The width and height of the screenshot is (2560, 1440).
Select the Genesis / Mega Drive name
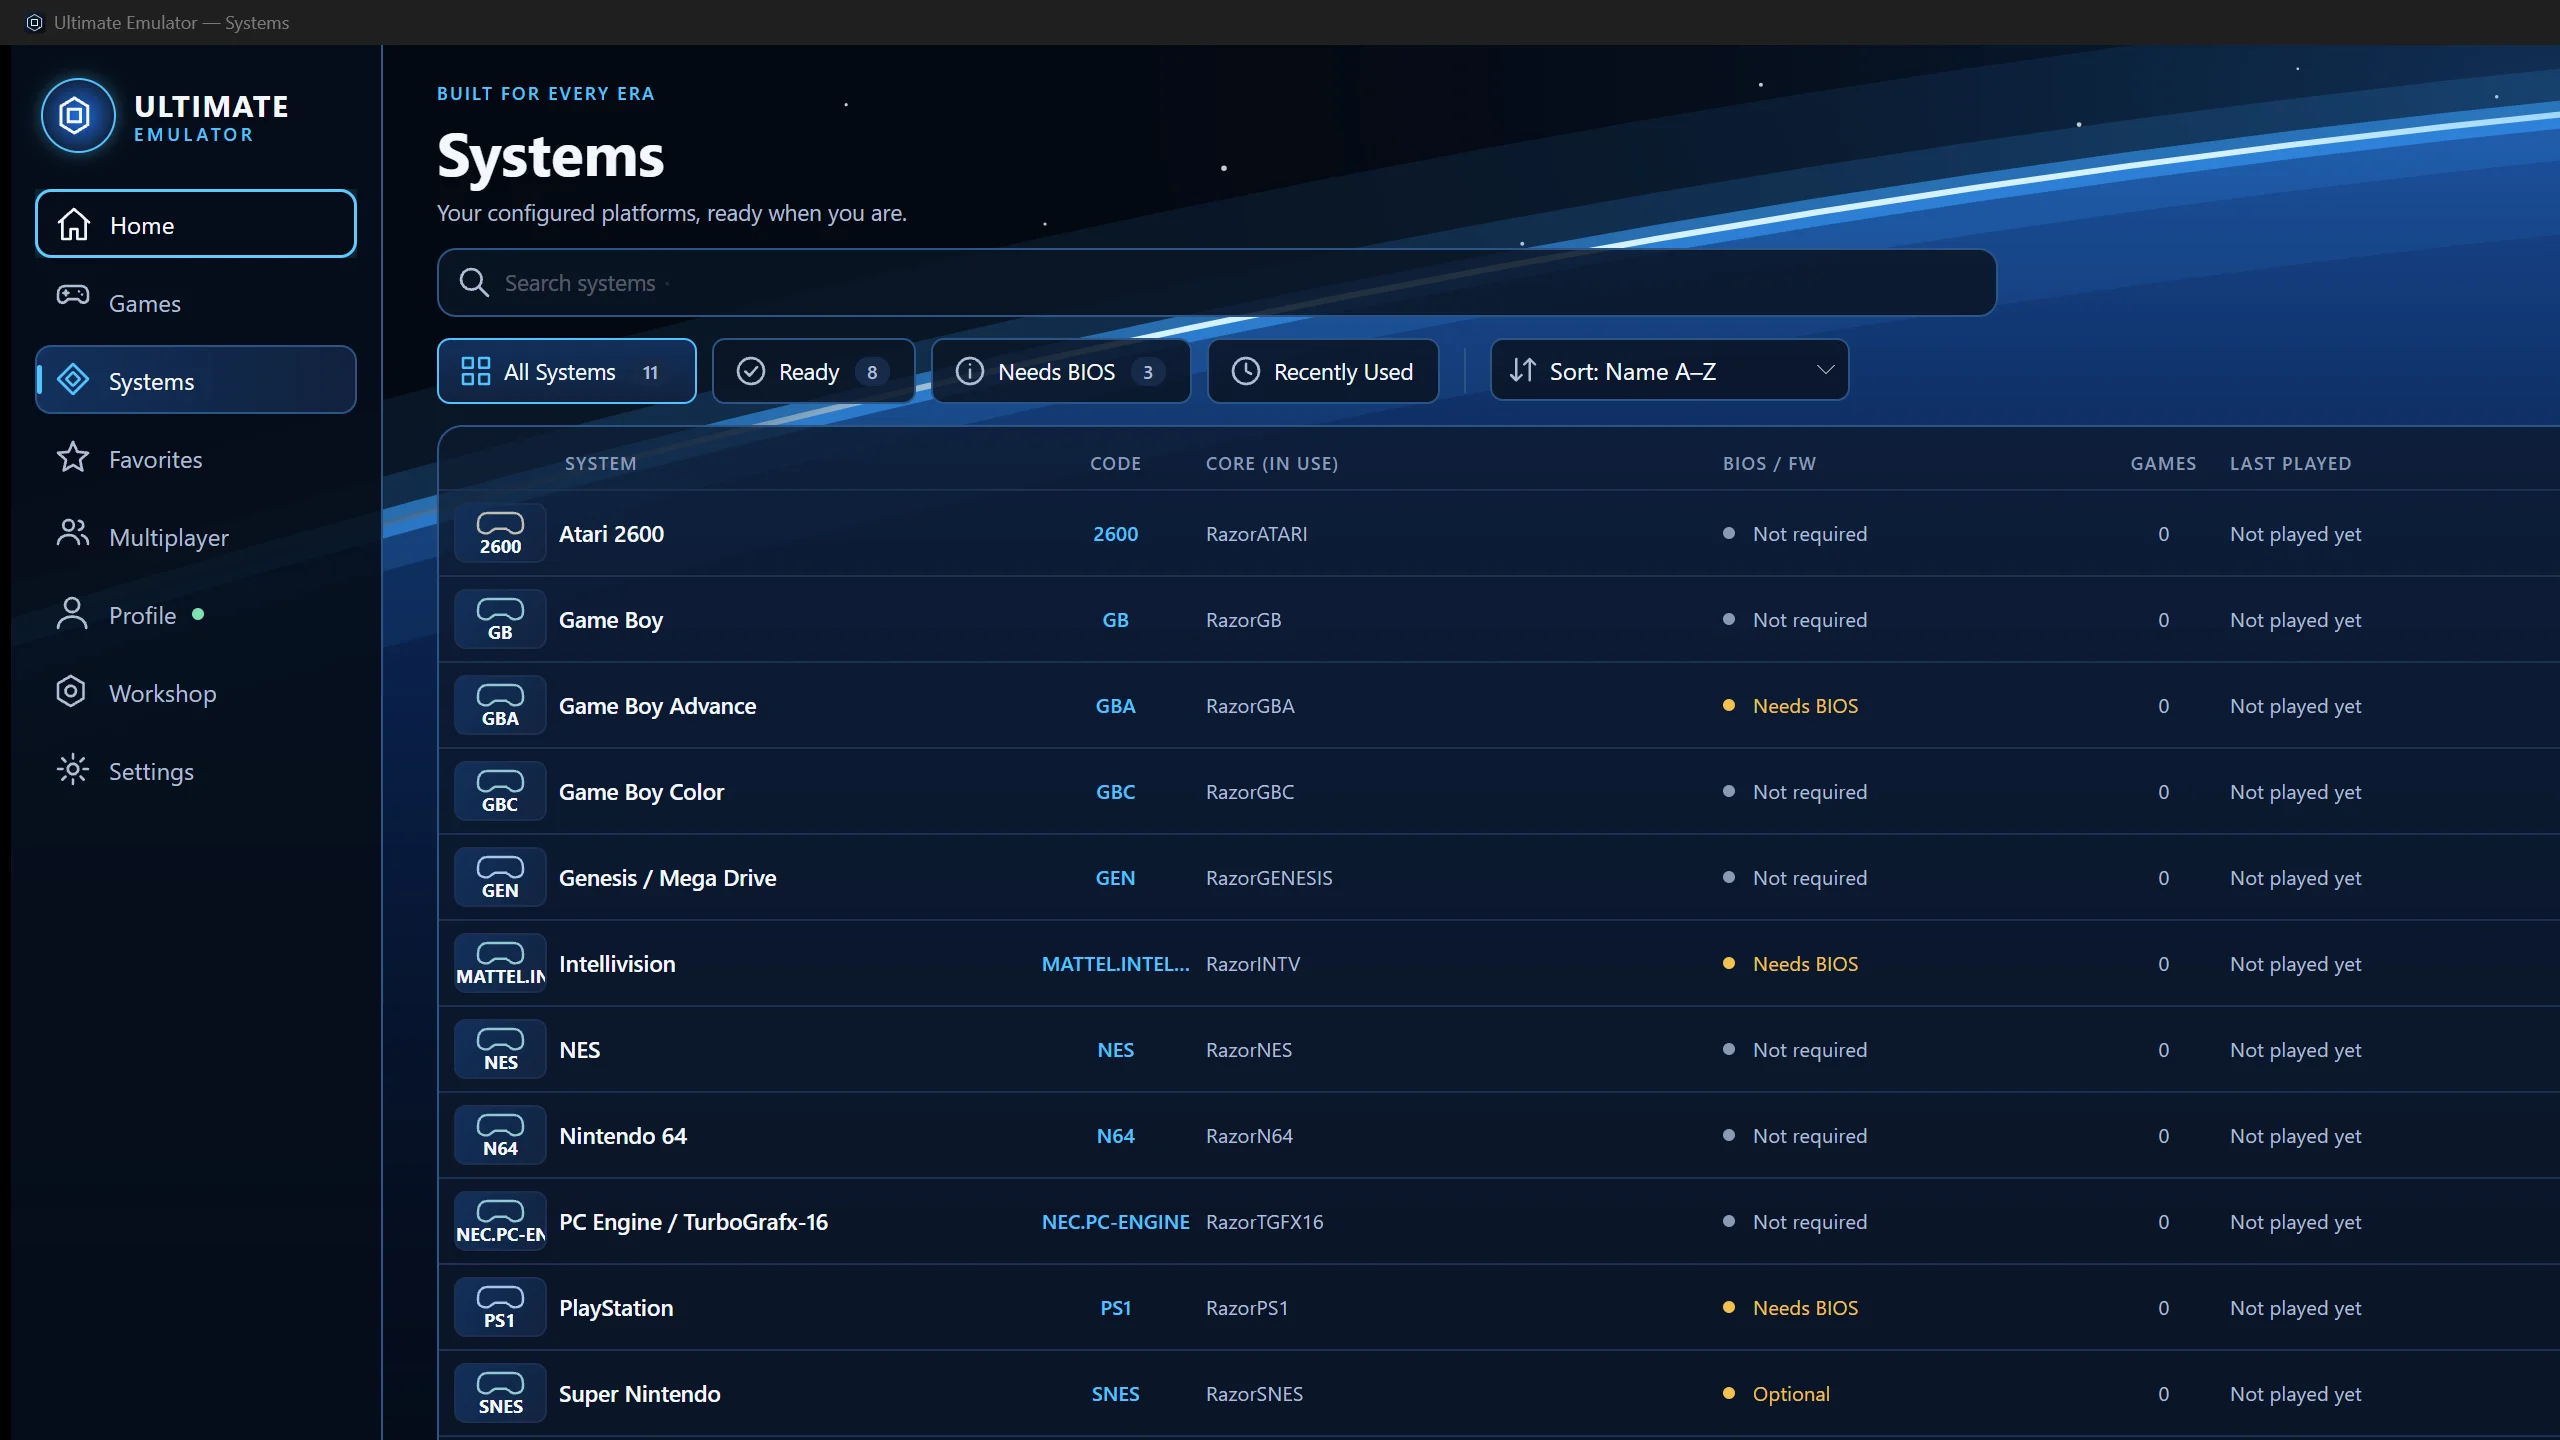(667, 878)
